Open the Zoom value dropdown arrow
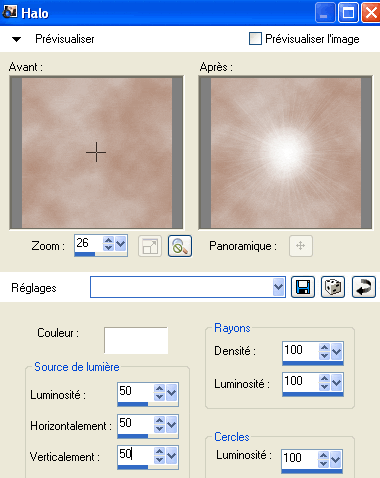Viewport: 380px width, 478px height. click(120, 244)
